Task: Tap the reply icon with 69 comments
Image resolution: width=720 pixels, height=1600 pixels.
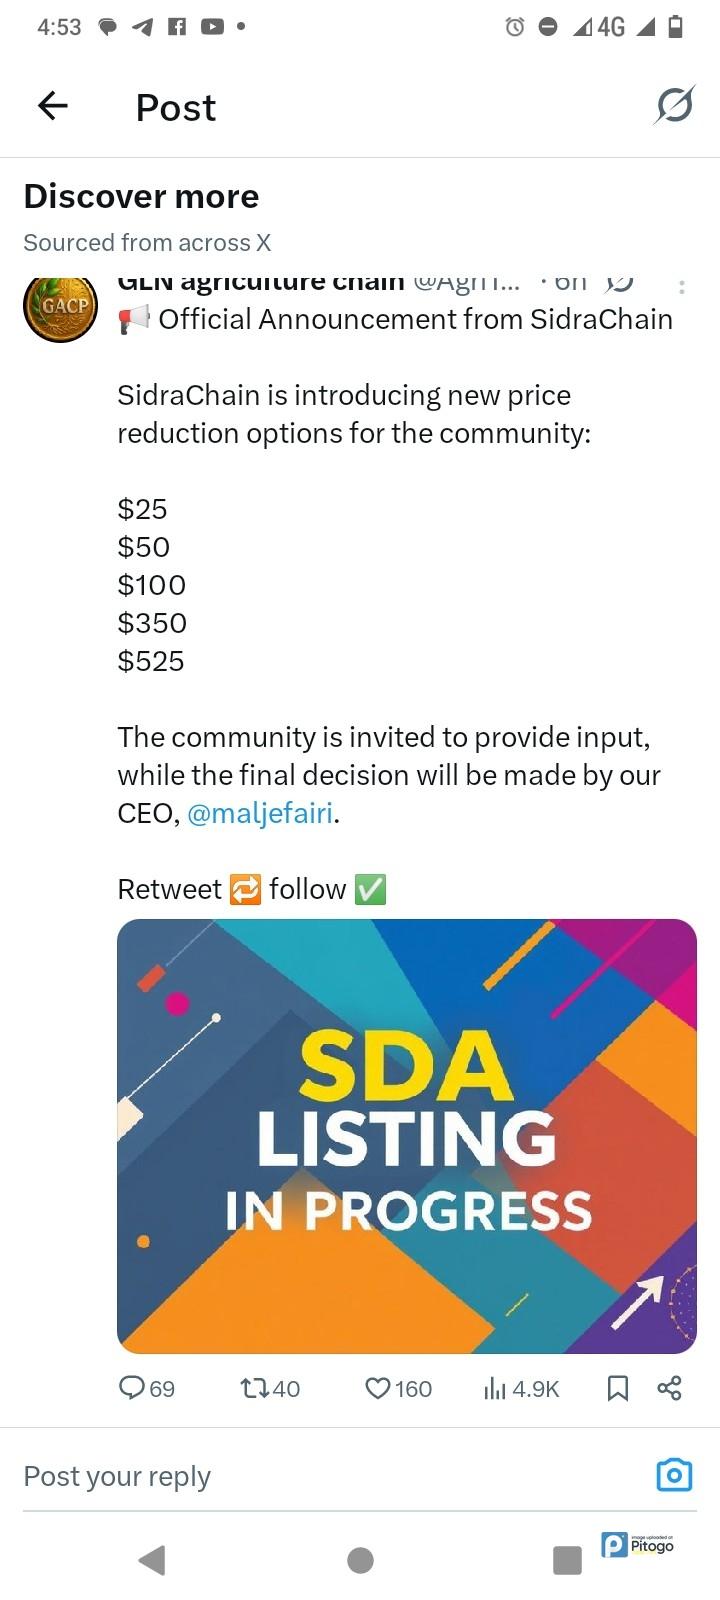Action: [132, 1387]
